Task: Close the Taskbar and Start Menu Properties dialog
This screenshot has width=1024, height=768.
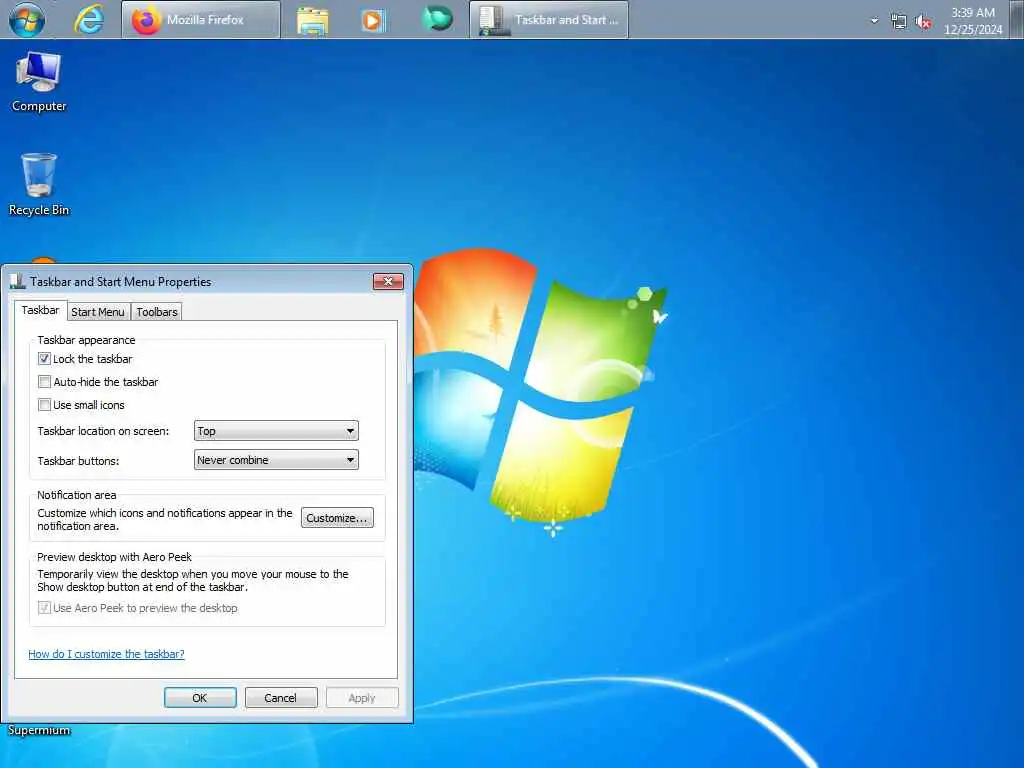Action: (388, 281)
